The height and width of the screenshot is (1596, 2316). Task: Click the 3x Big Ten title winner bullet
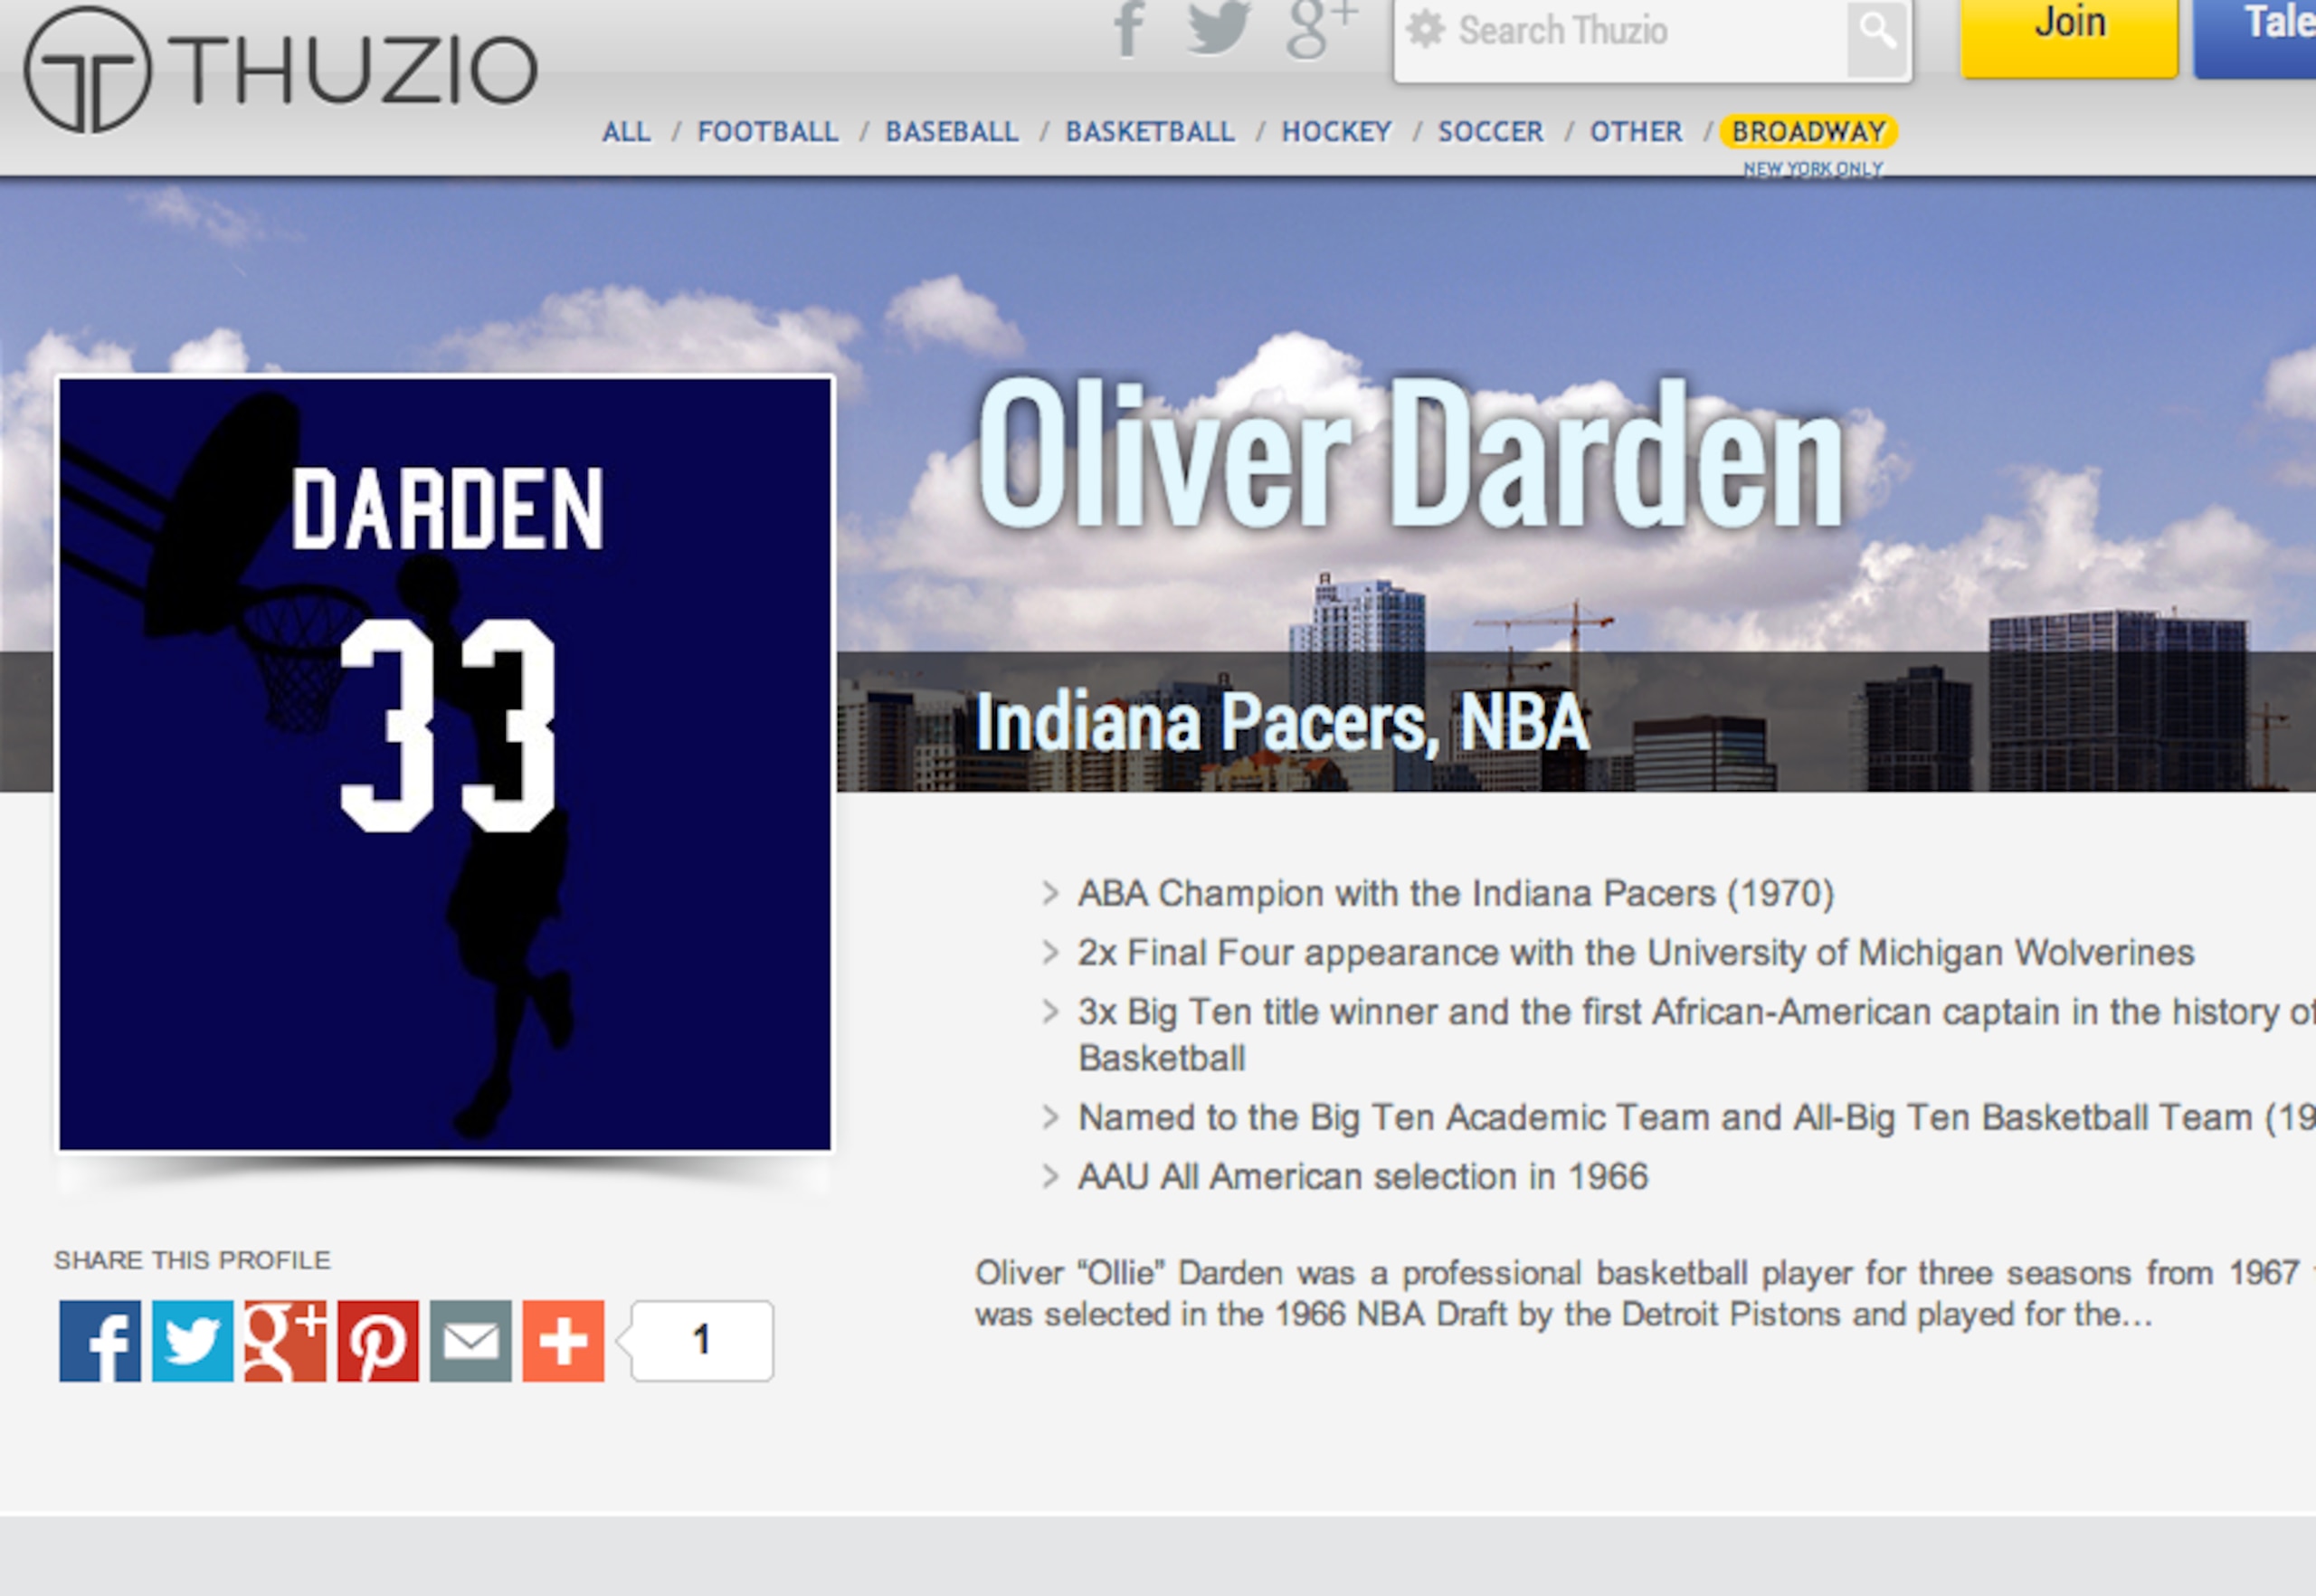[1696, 1034]
